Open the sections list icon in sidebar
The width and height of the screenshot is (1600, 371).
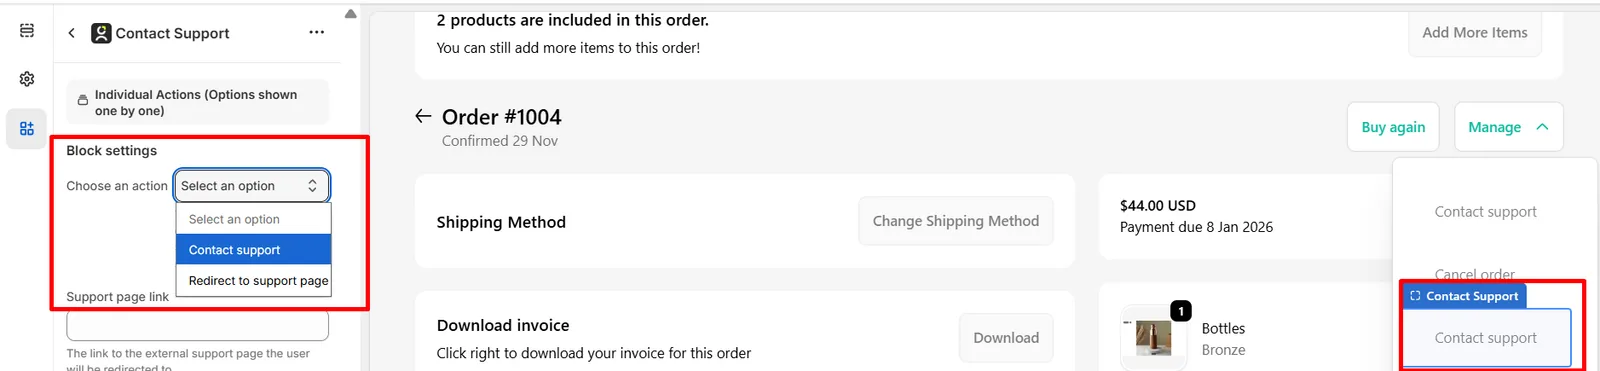coord(27,31)
